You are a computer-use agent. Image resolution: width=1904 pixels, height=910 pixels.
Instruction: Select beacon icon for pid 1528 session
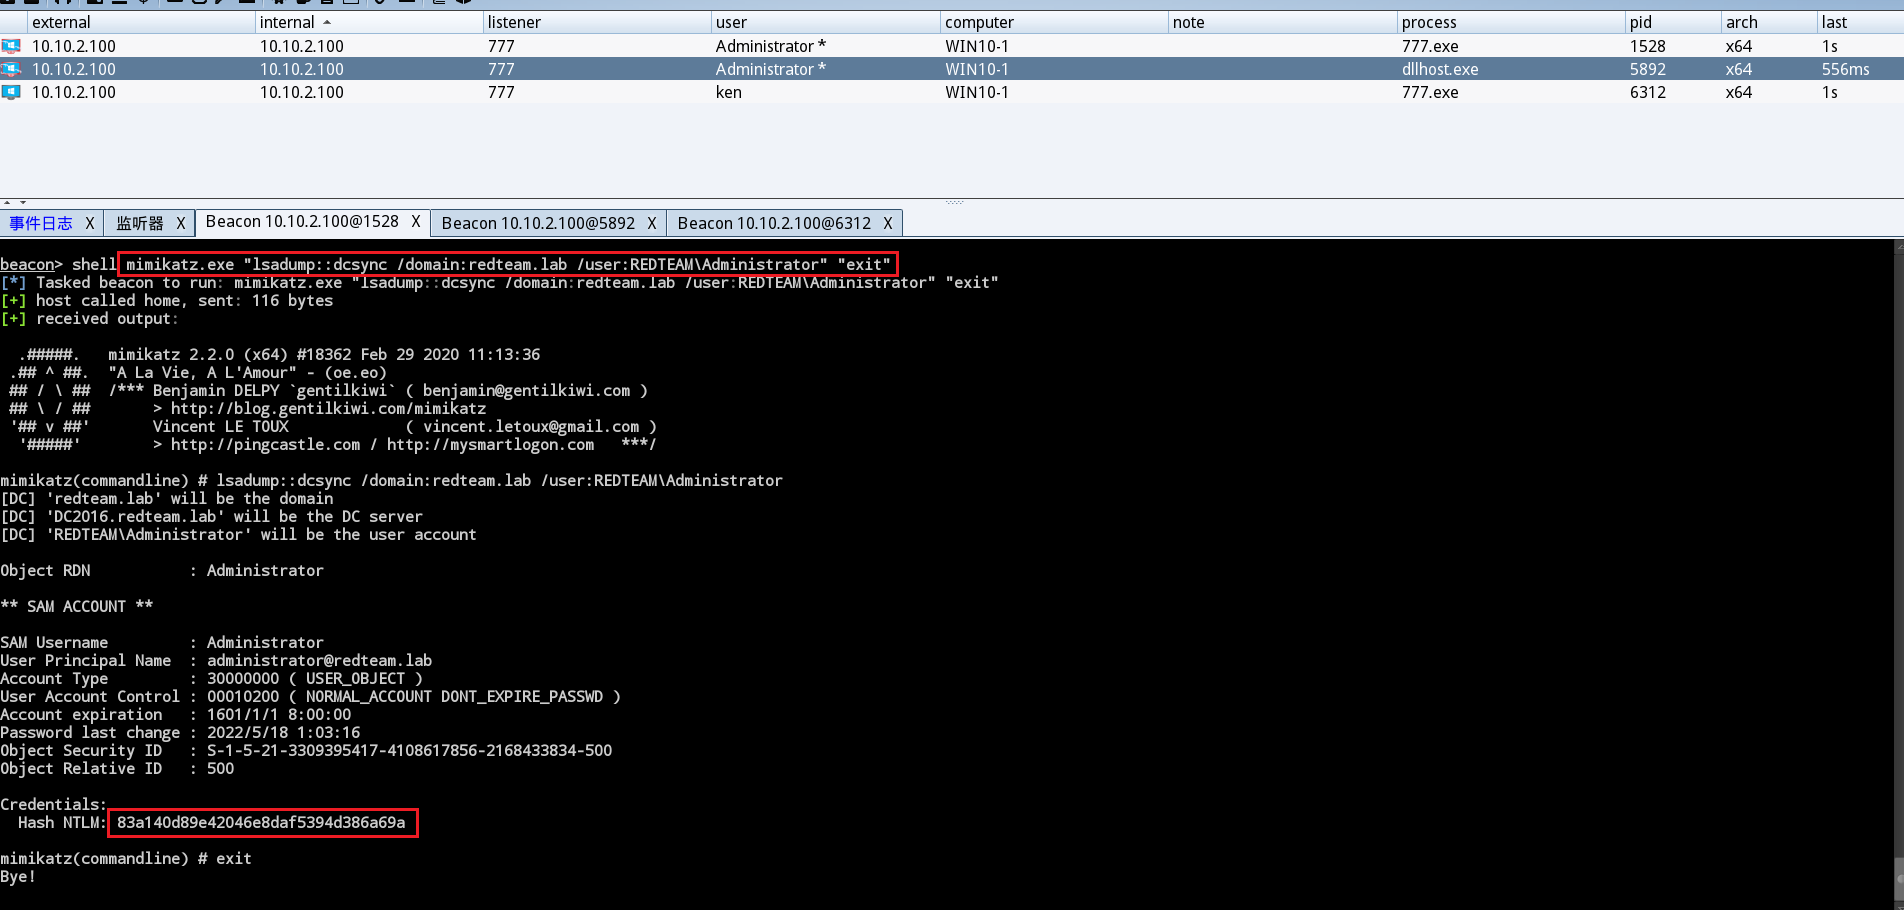coord(11,46)
